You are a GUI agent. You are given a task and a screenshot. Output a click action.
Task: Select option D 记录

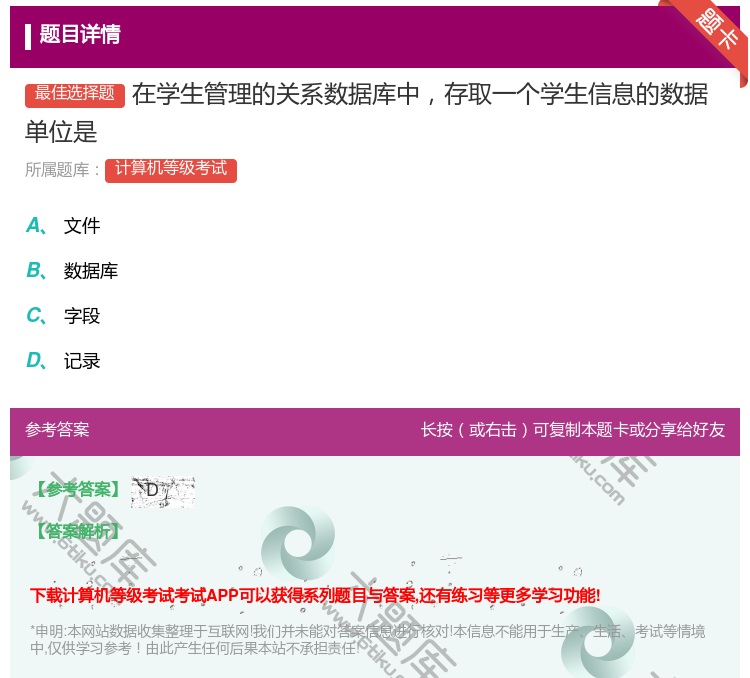(63, 361)
